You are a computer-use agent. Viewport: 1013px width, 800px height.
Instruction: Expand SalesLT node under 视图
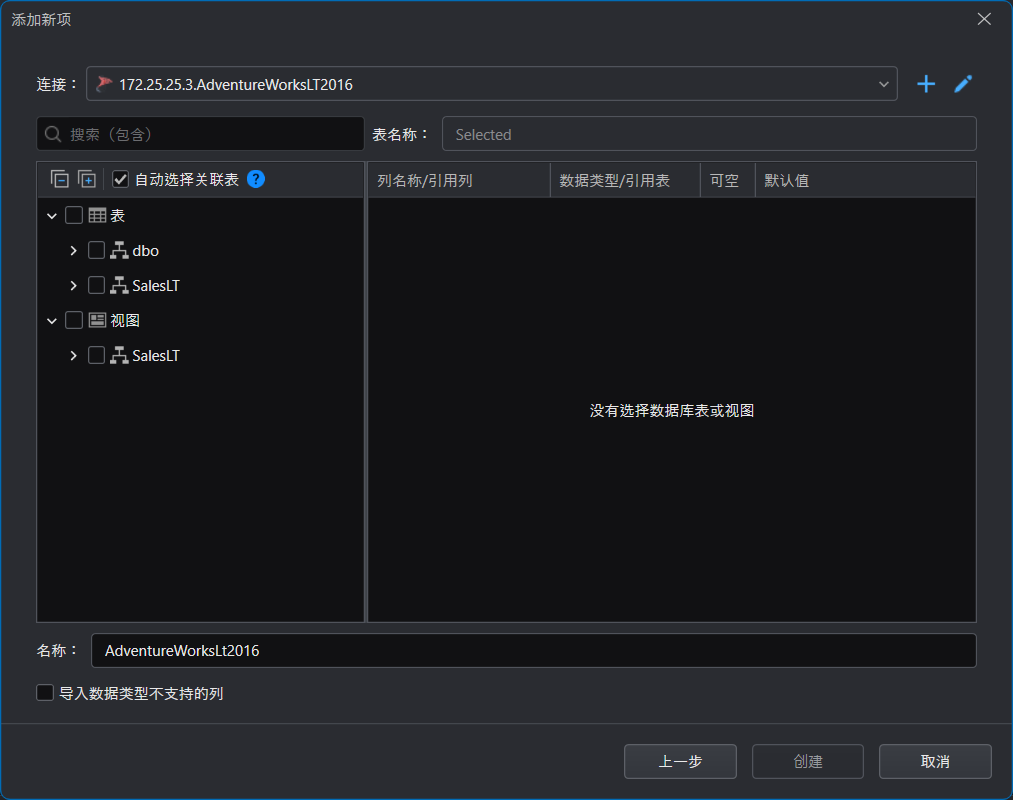74,355
